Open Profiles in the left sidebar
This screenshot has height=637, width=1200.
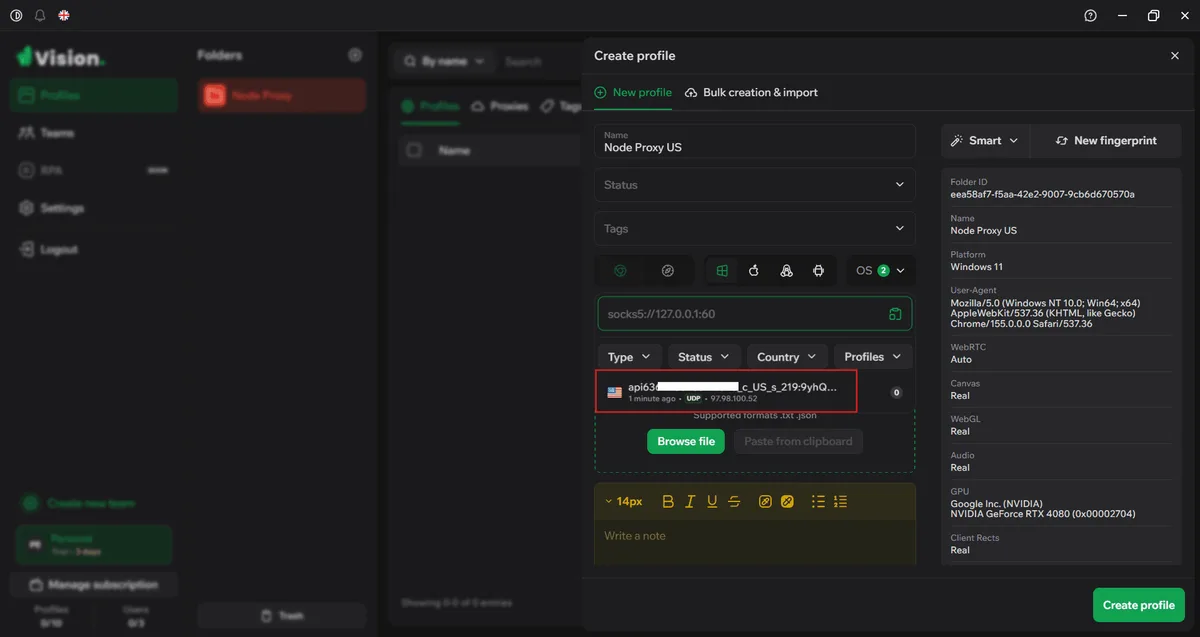pyautogui.click(x=94, y=96)
